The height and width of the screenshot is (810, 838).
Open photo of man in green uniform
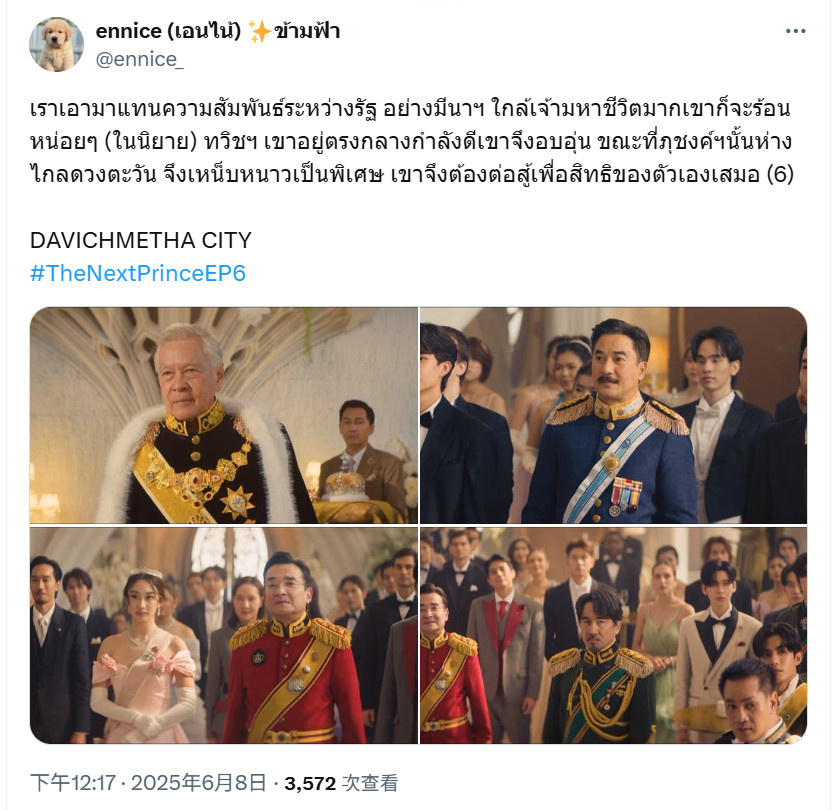614,635
